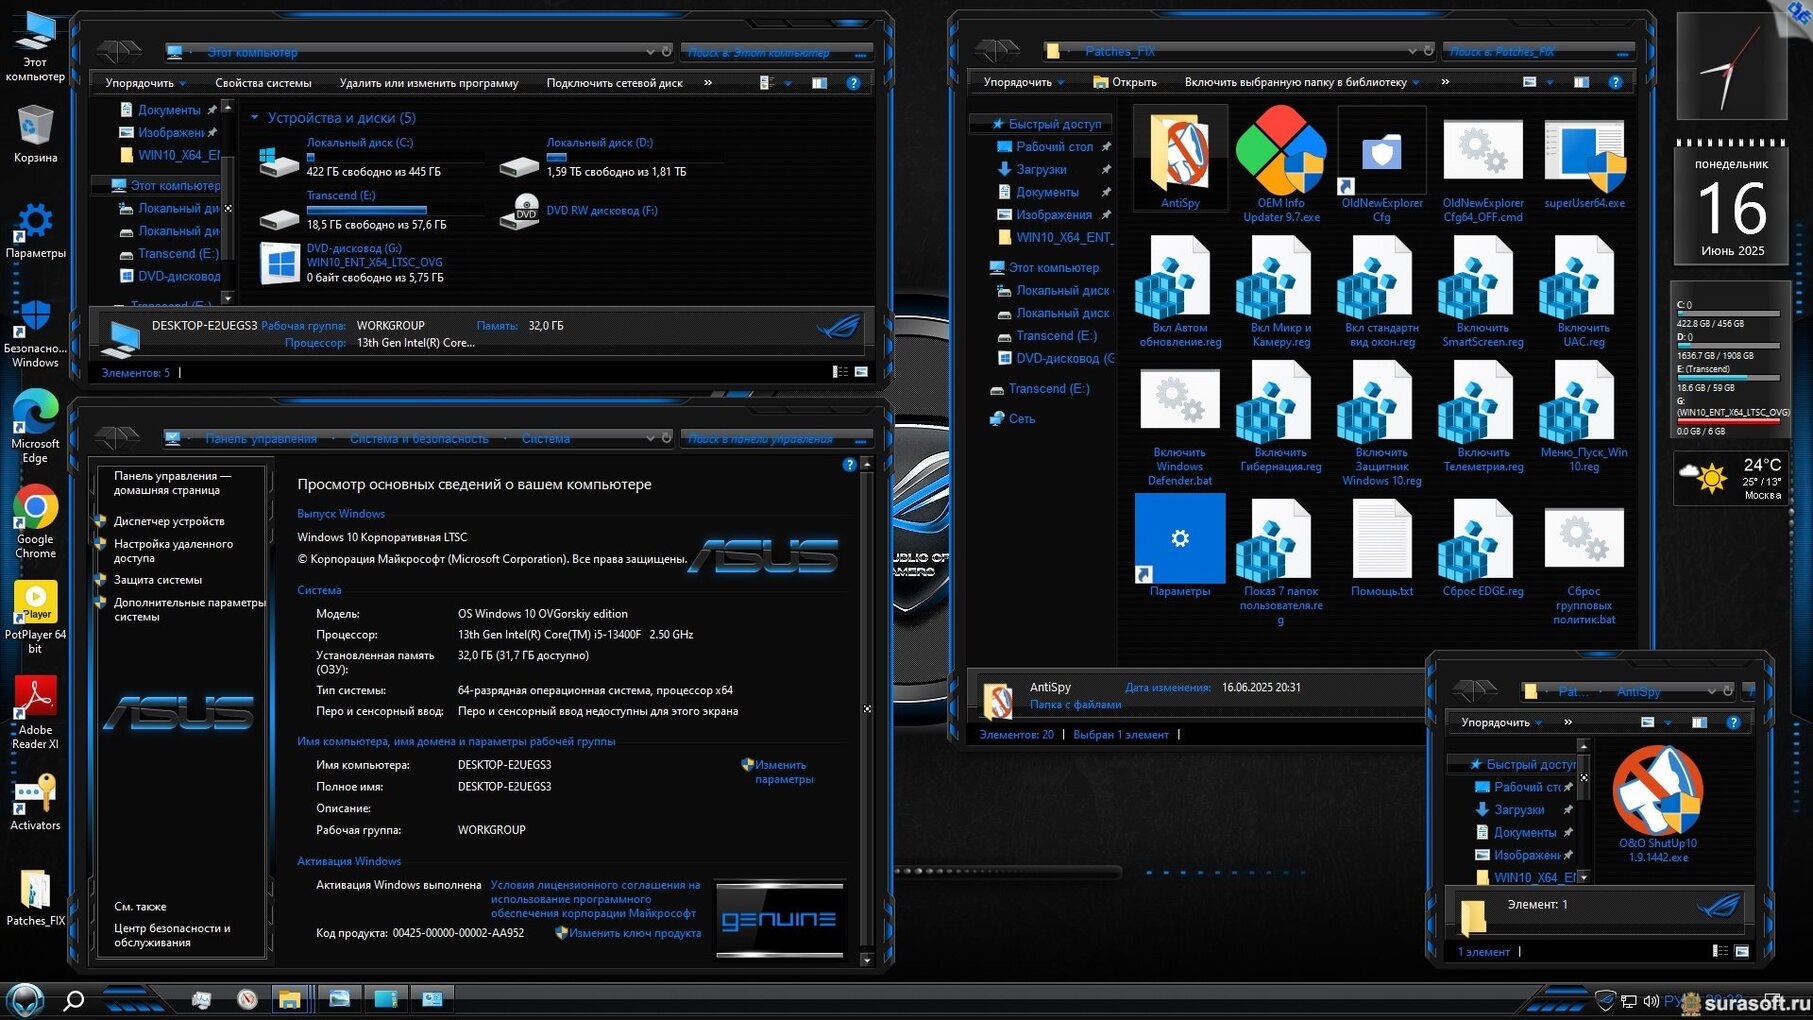The width and height of the screenshot is (1813, 1020).
Task: Open the AntiSpy folder in Patches_FIX window
Action: [x=1180, y=158]
